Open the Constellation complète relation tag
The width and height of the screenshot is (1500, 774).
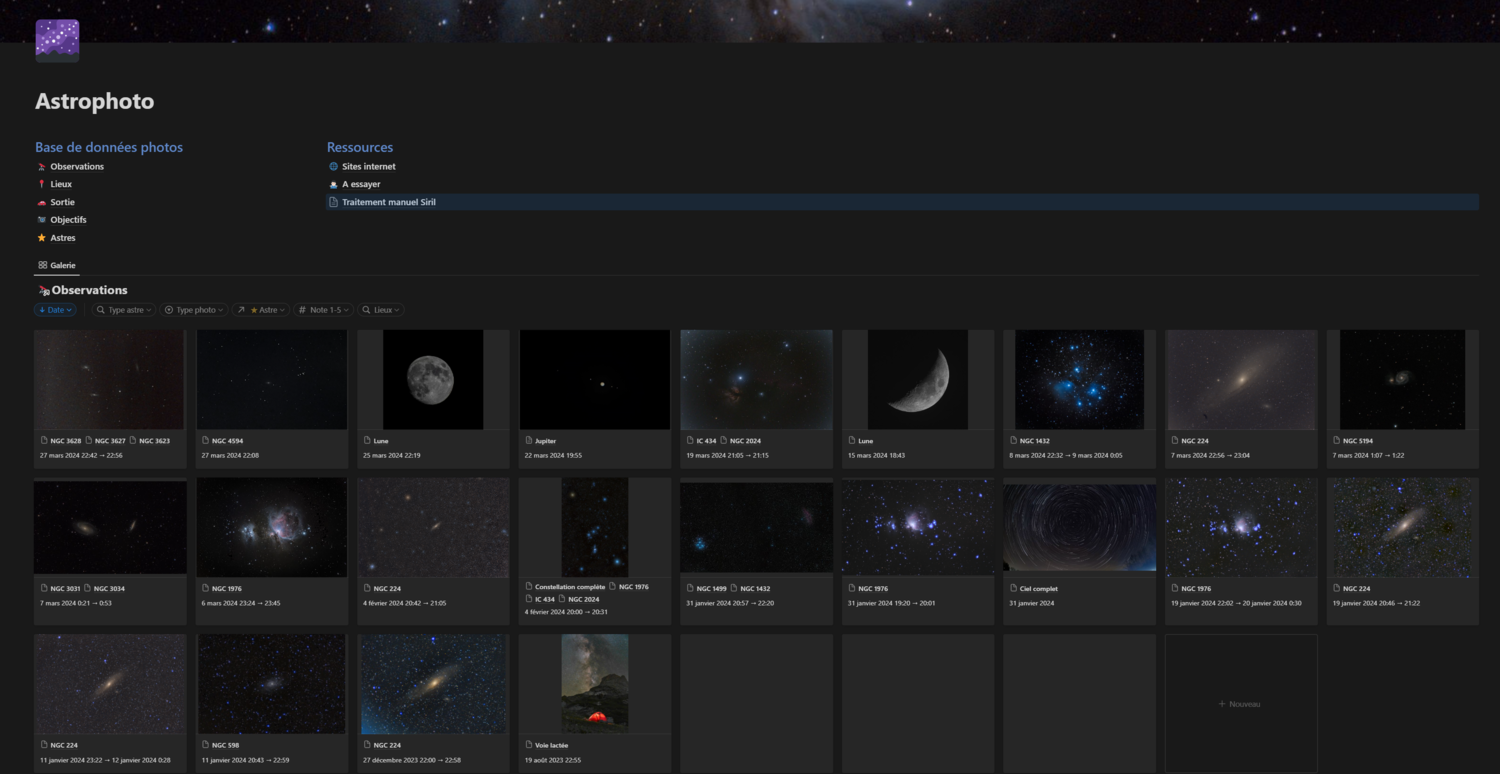coord(570,587)
